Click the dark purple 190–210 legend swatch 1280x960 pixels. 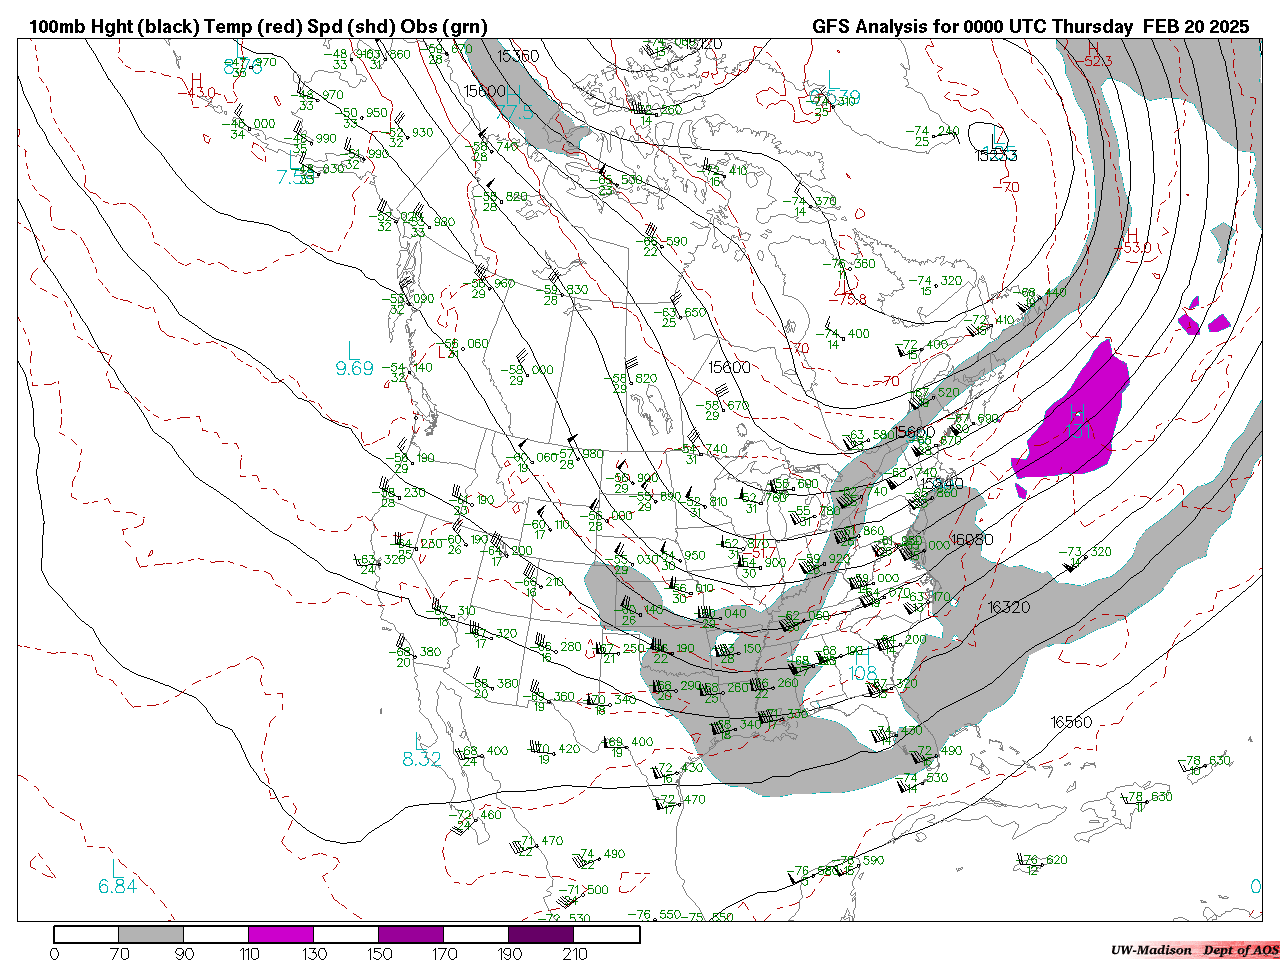pyautogui.click(x=541, y=934)
